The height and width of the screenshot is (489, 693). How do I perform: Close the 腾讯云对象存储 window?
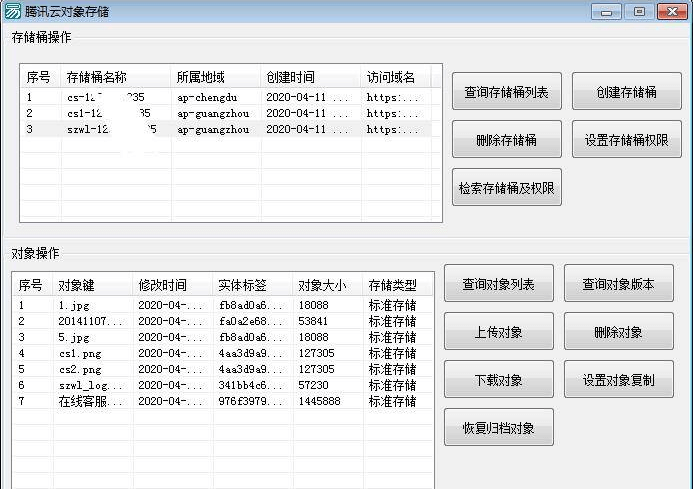672,11
